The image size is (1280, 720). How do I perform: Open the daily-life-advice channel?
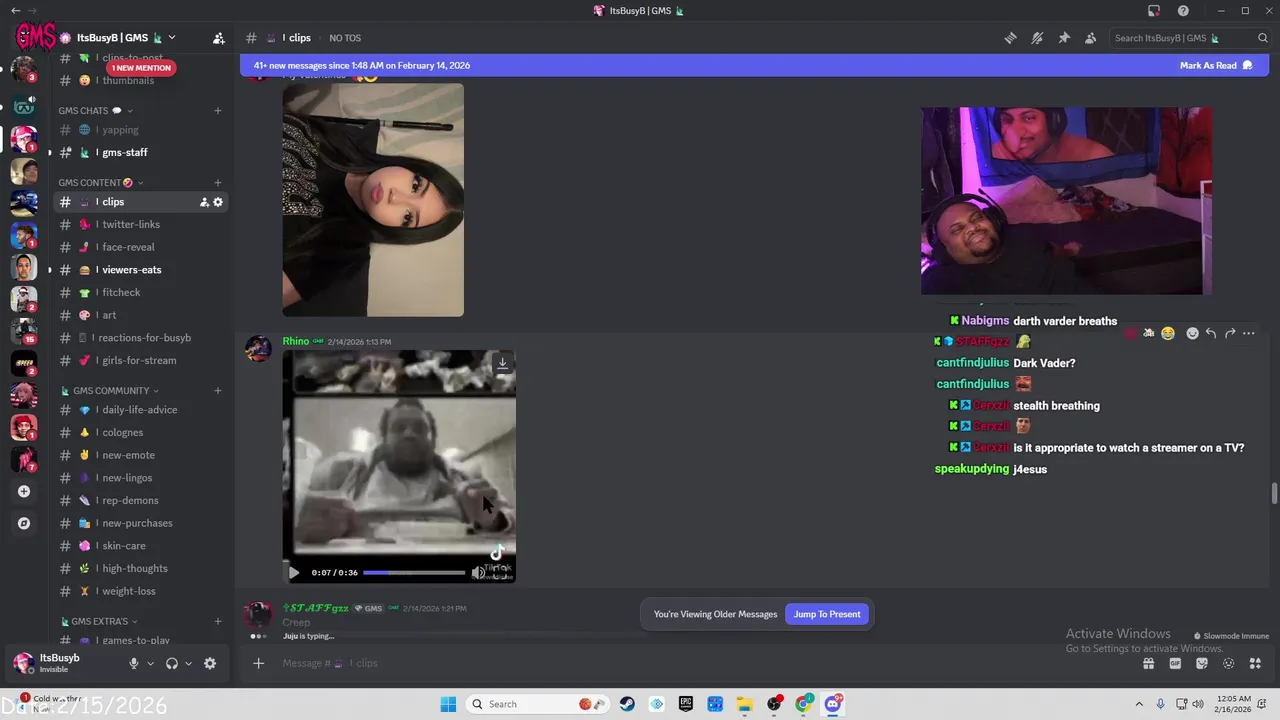pos(140,410)
